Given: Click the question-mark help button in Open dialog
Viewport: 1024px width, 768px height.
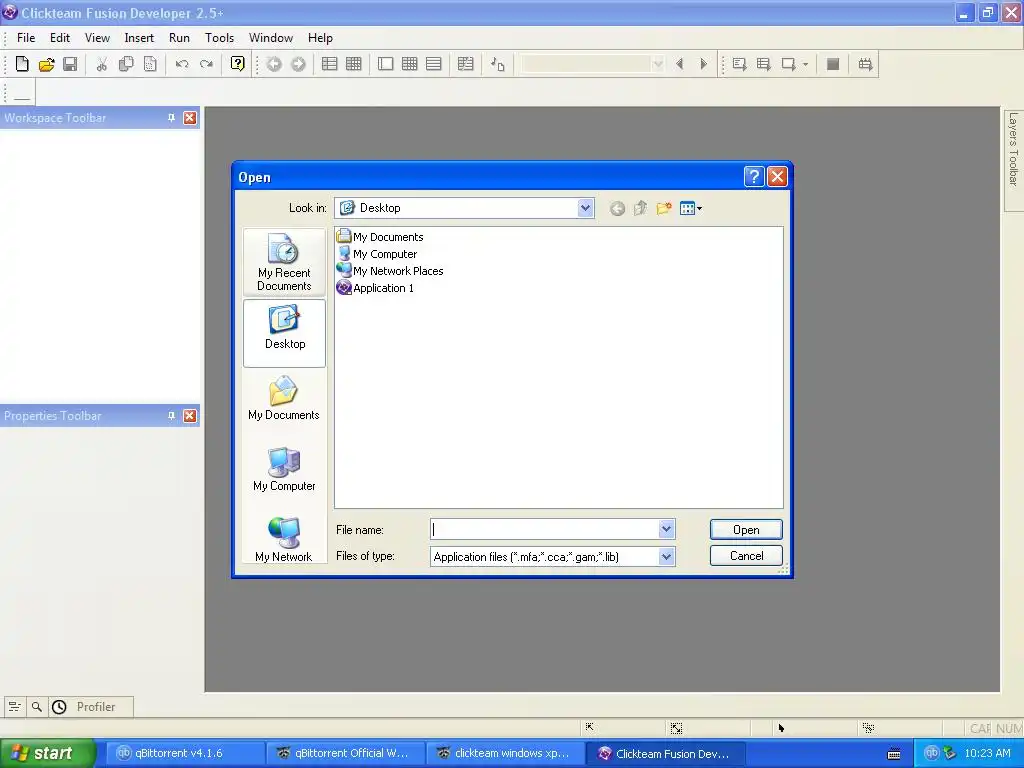Looking at the screenshot, I should (x=754, y=176).
